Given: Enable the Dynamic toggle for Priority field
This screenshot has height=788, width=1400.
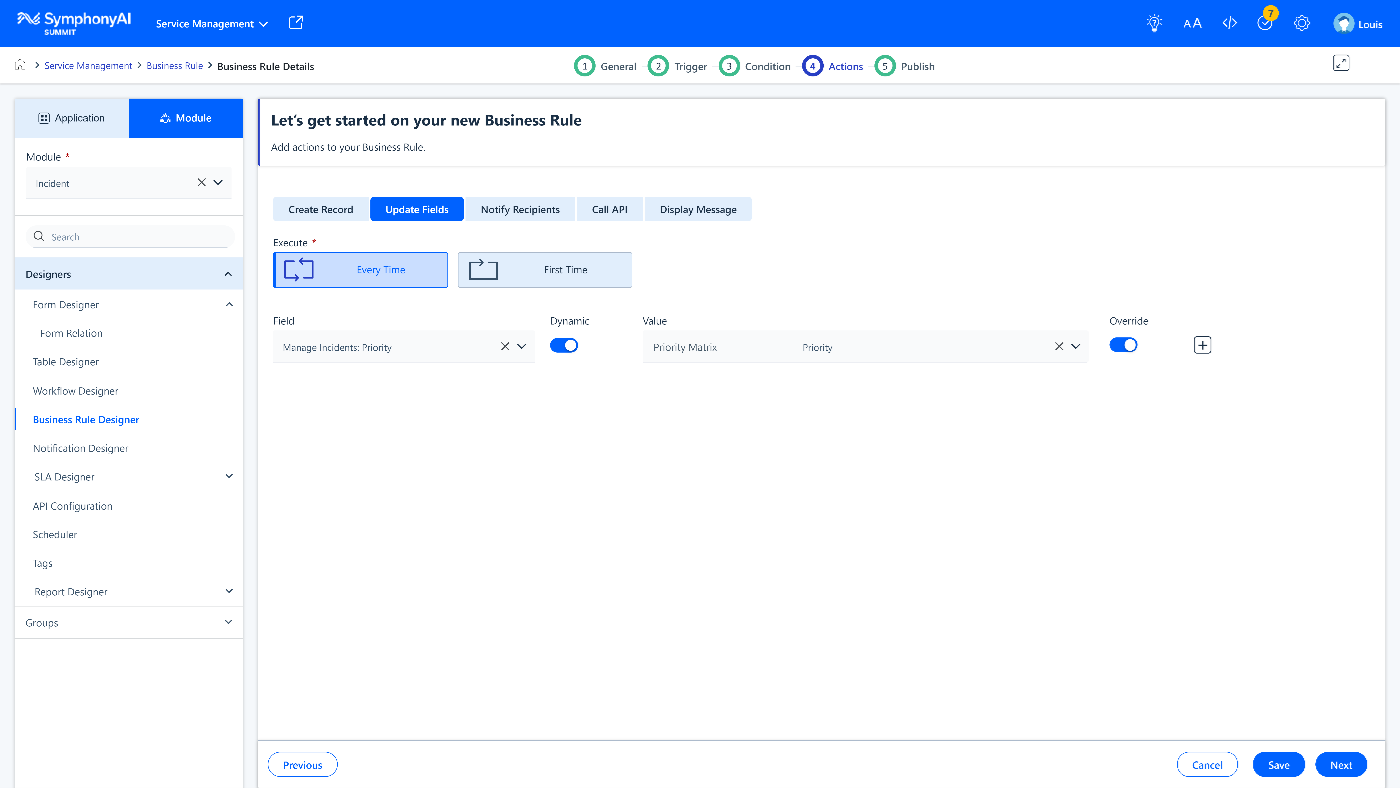Looking at the screenshot, I should pyautogui.click(x=564, y=344).
